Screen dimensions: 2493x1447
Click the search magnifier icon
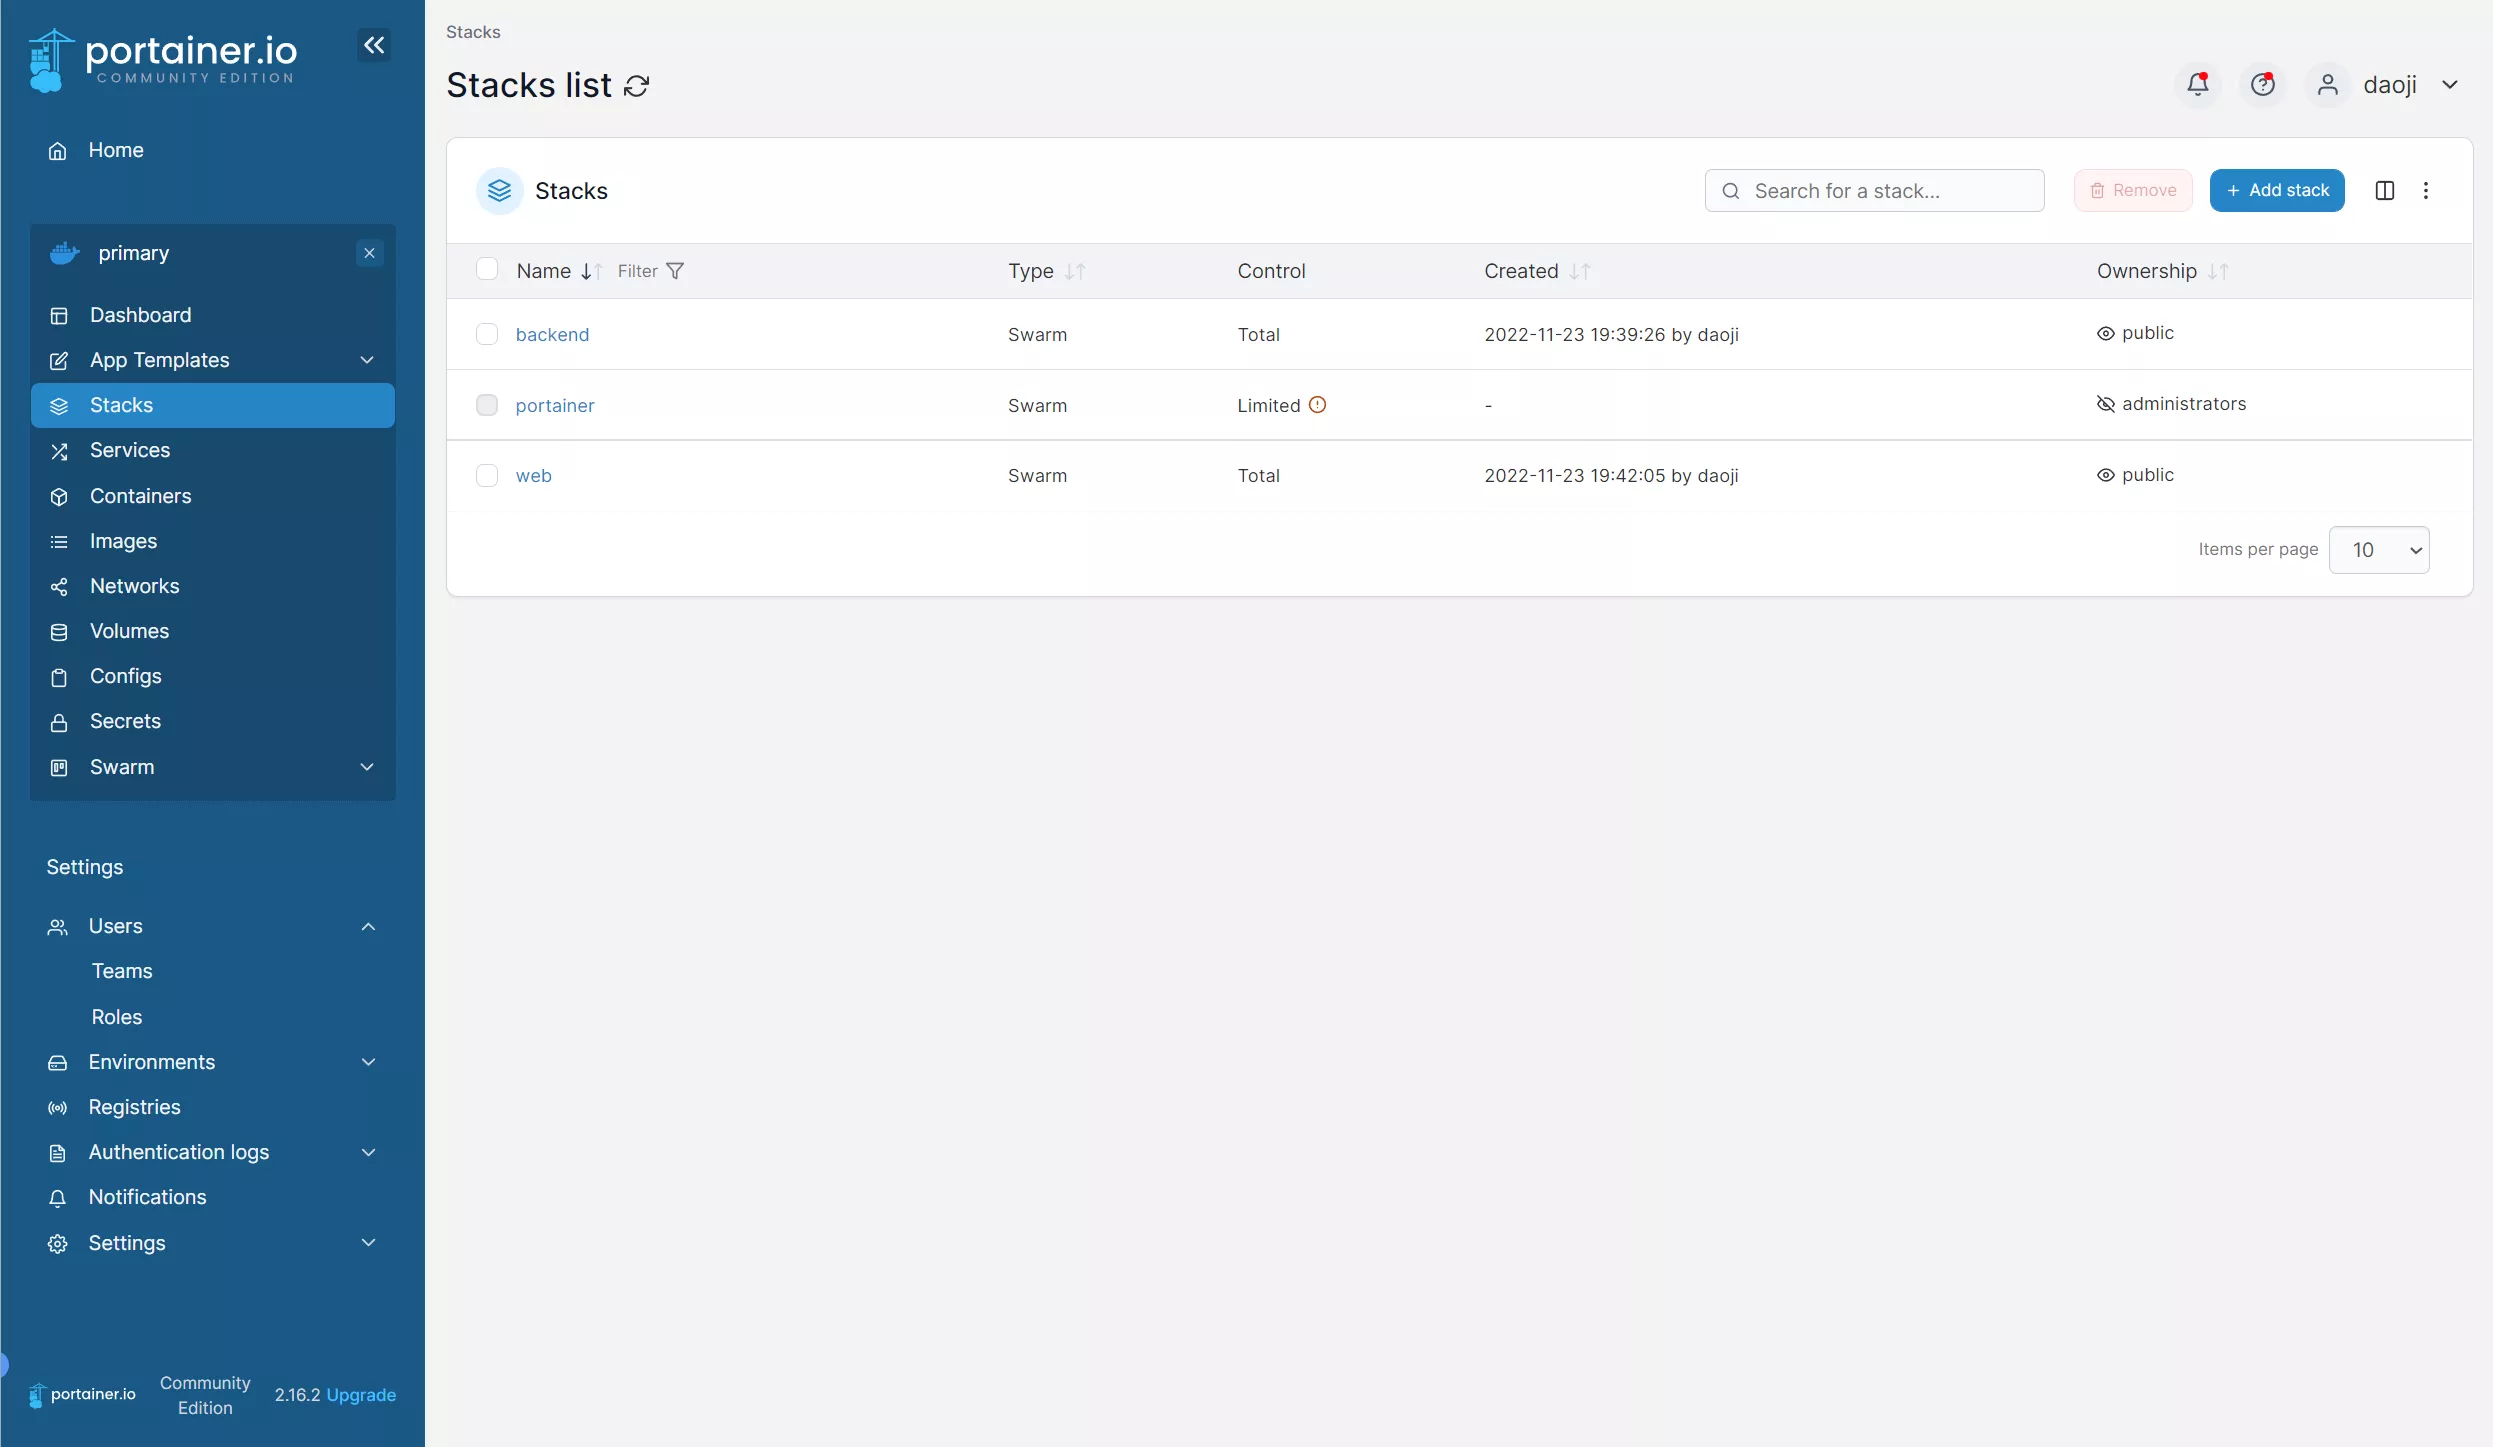coord(1731,191)
